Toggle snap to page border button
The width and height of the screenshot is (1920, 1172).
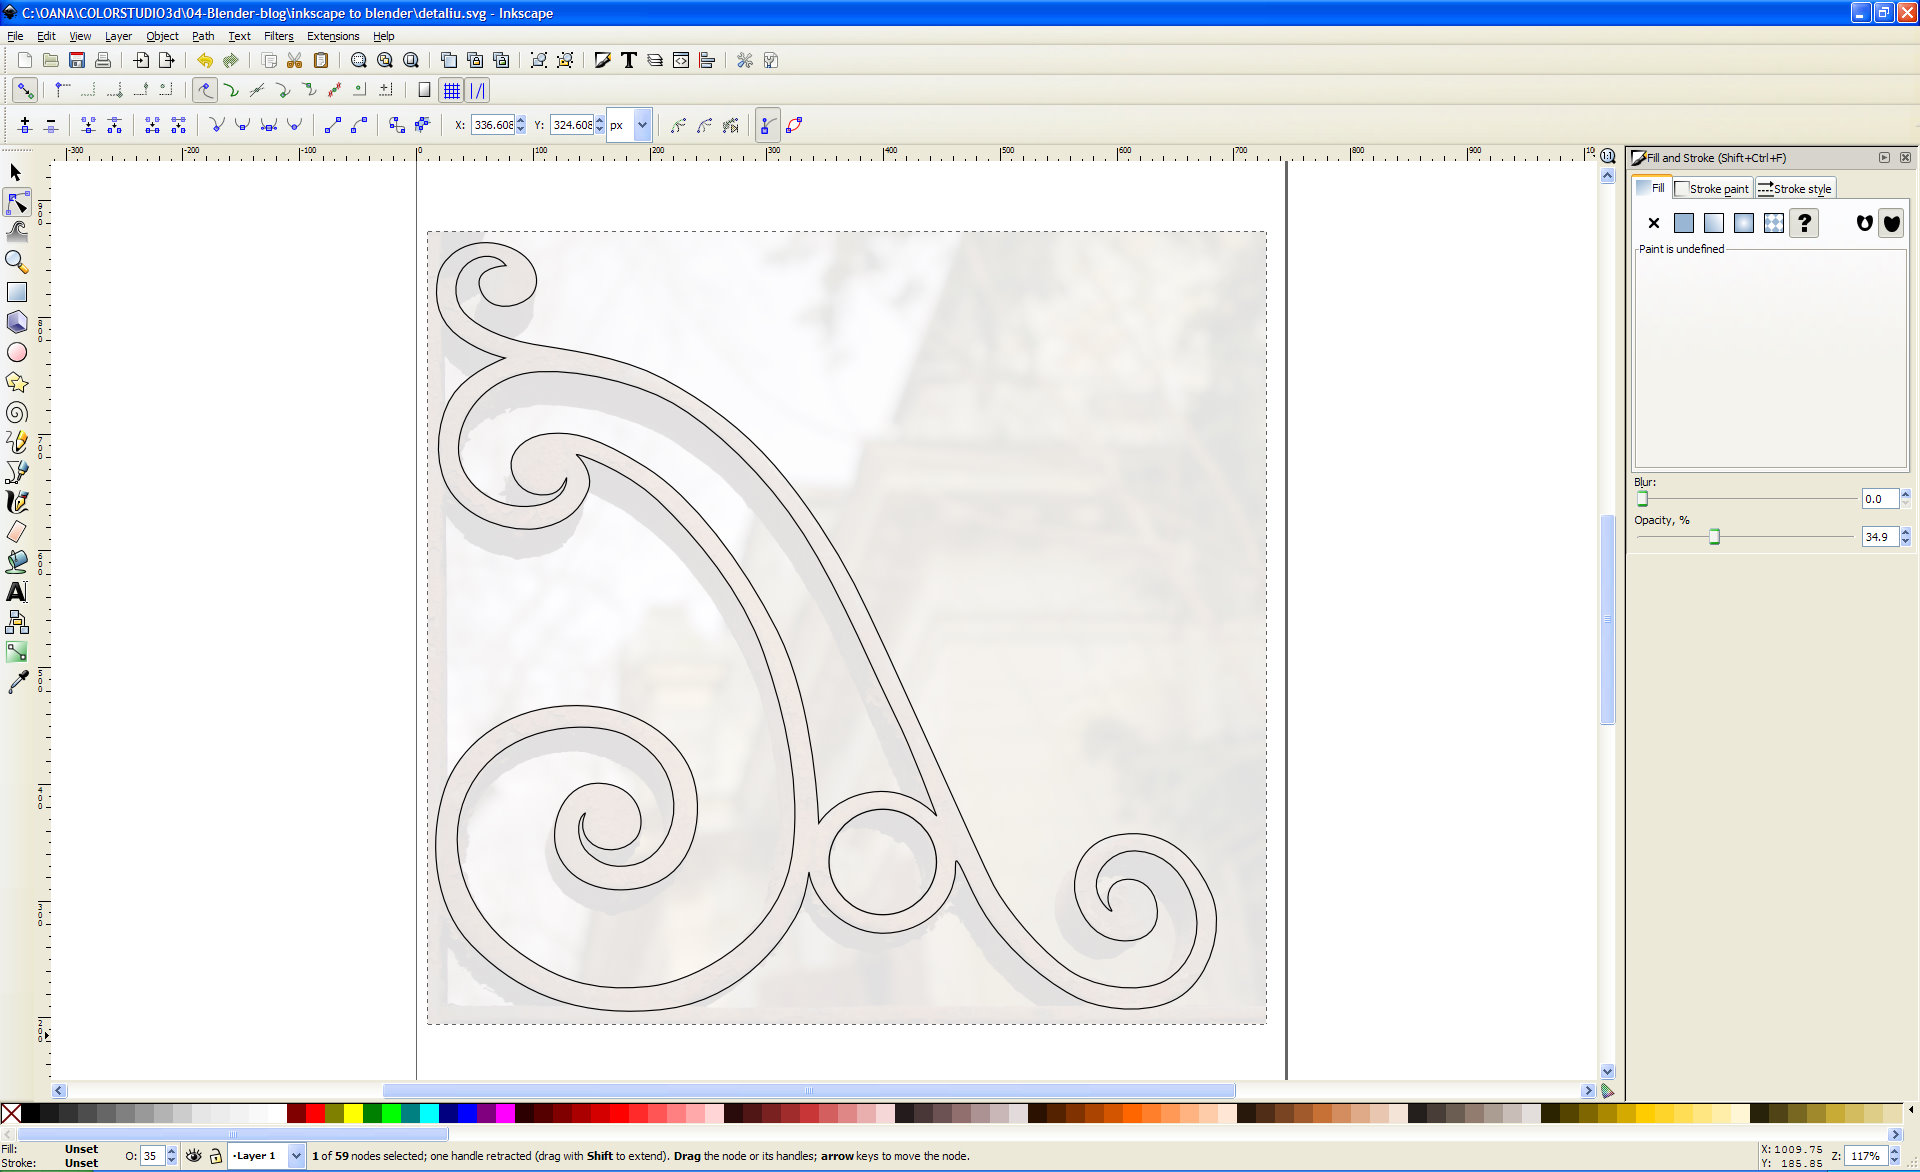tap(424, 90)
